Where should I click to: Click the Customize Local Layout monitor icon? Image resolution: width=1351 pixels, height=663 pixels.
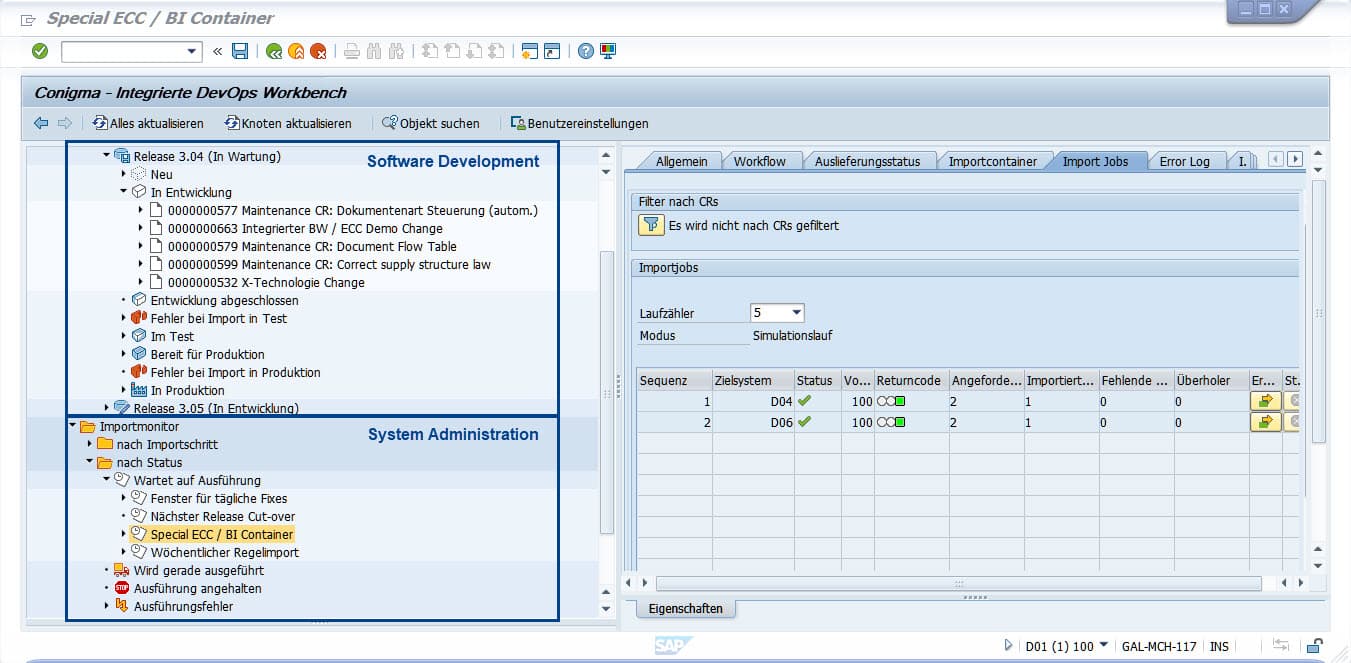(x=608, y=51)
